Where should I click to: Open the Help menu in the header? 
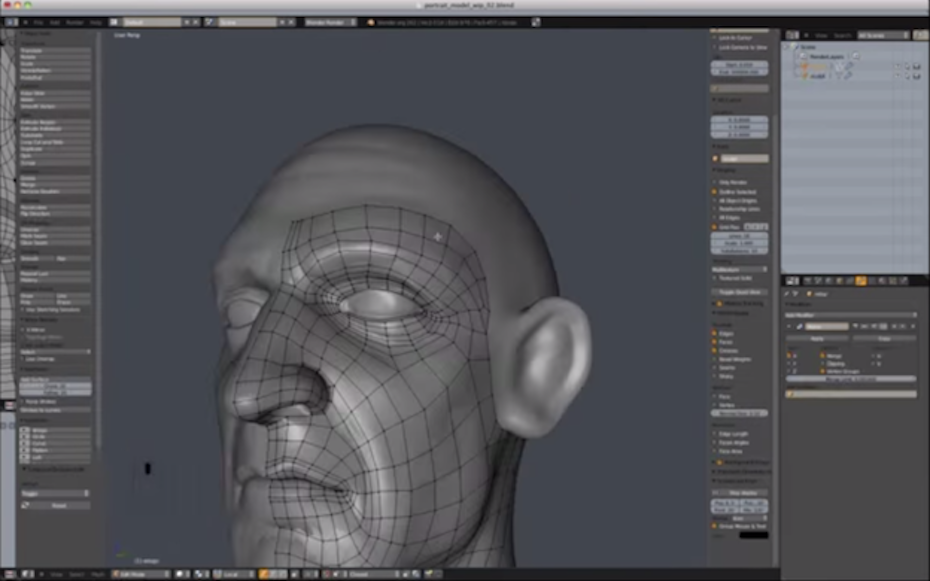(95, 21)
